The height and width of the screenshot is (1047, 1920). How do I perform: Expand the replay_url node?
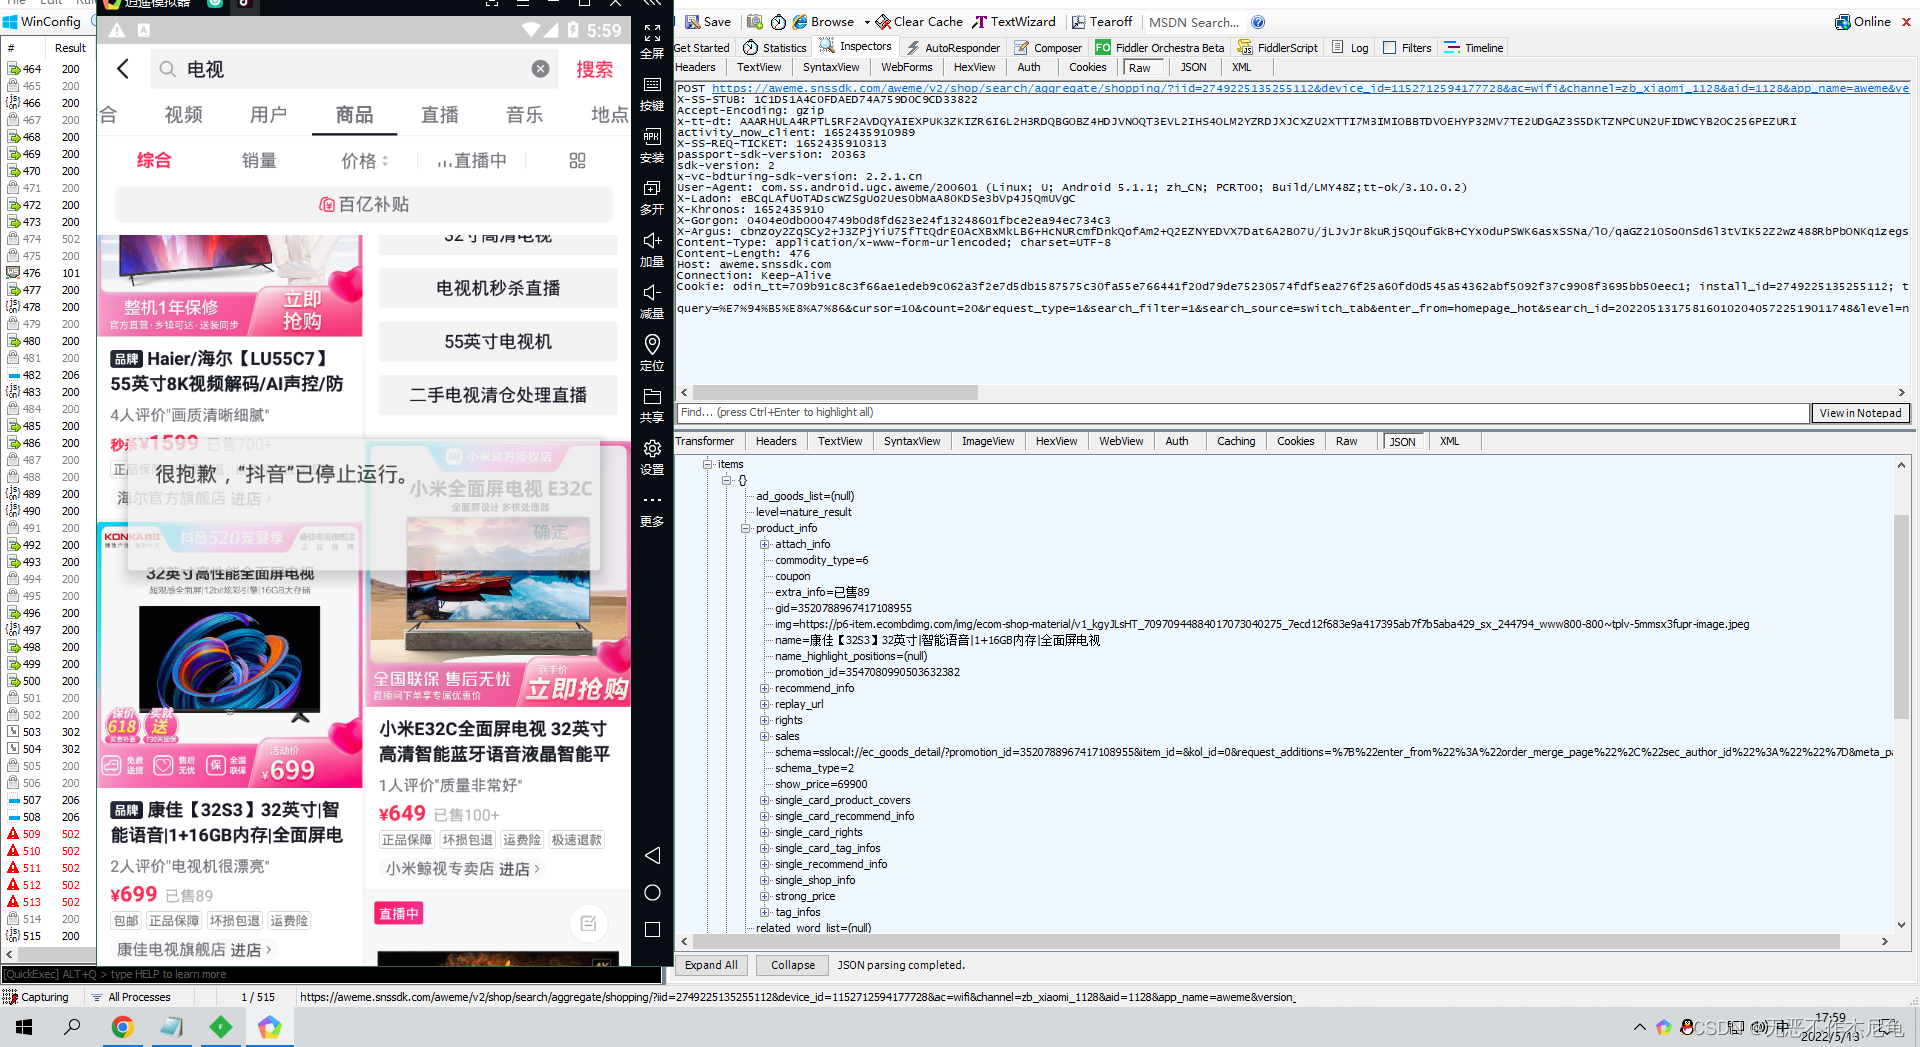pos(764,704)
